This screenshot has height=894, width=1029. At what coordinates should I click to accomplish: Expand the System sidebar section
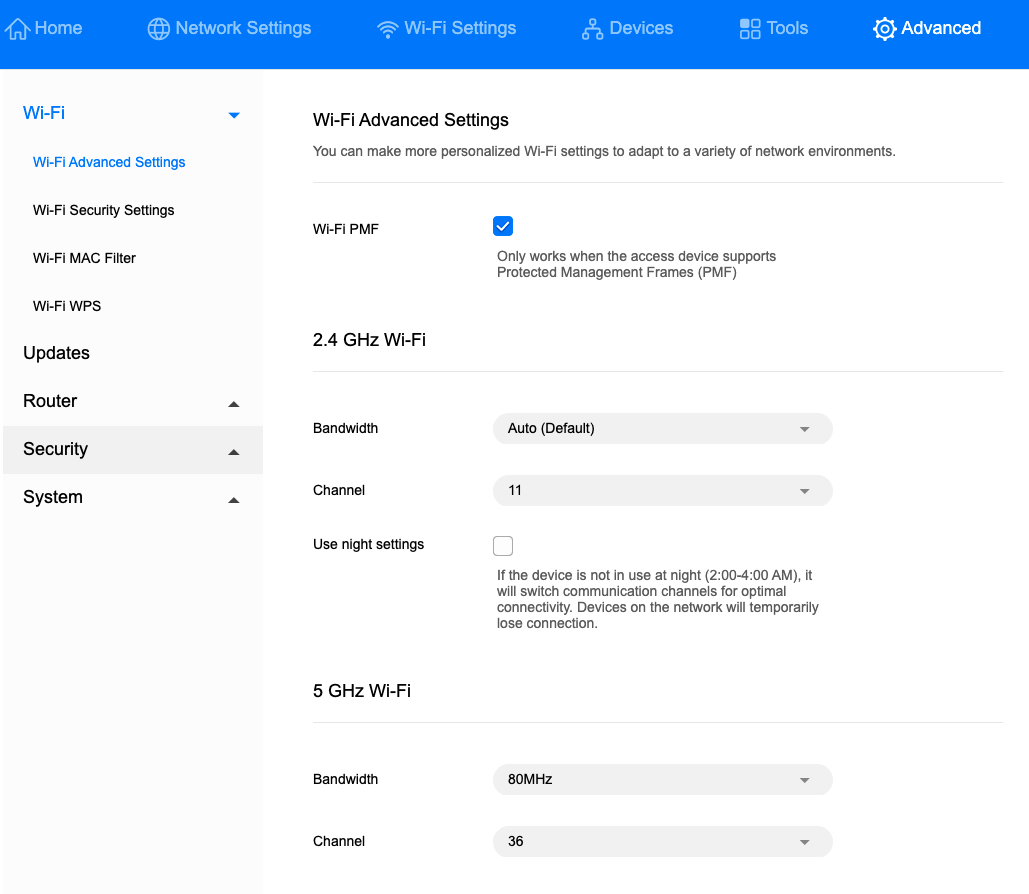pyautogui.click(x=234, y=499)
